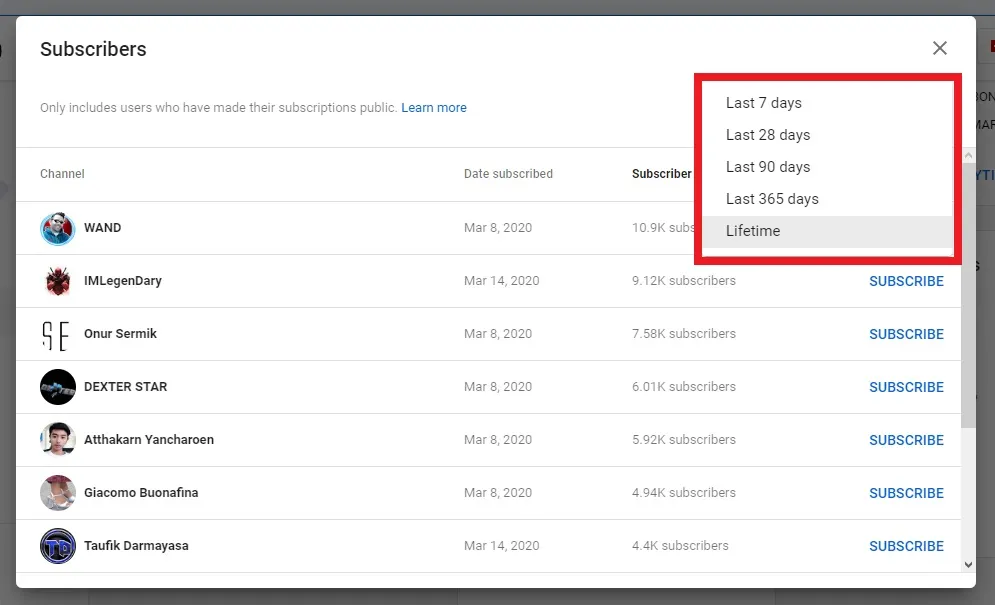The height and width of the screenshot is (605, 995).
Task: Select Last 365 days option
Action: click(772, 199)
